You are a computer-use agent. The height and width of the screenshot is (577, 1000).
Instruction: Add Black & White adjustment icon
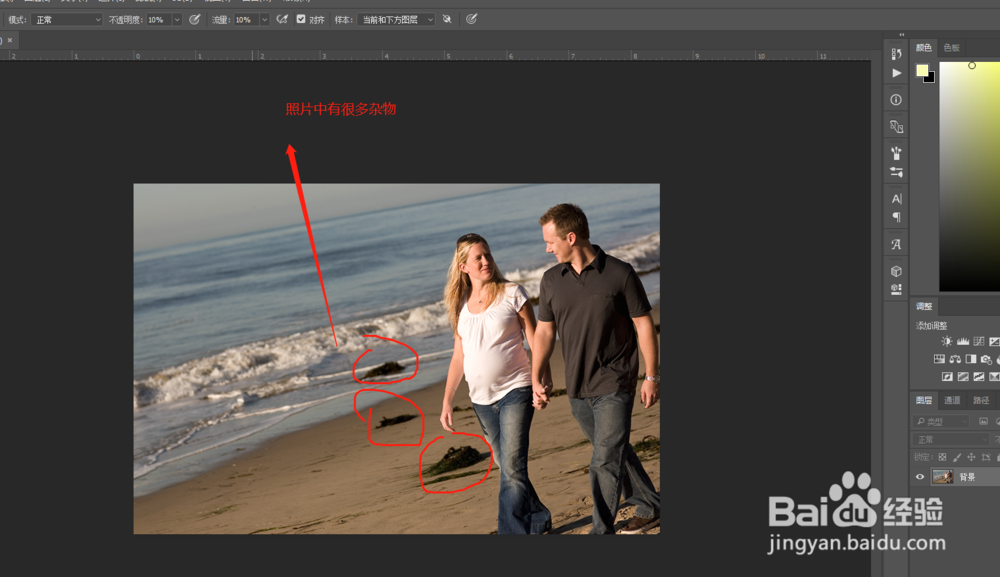pos(971,359)
